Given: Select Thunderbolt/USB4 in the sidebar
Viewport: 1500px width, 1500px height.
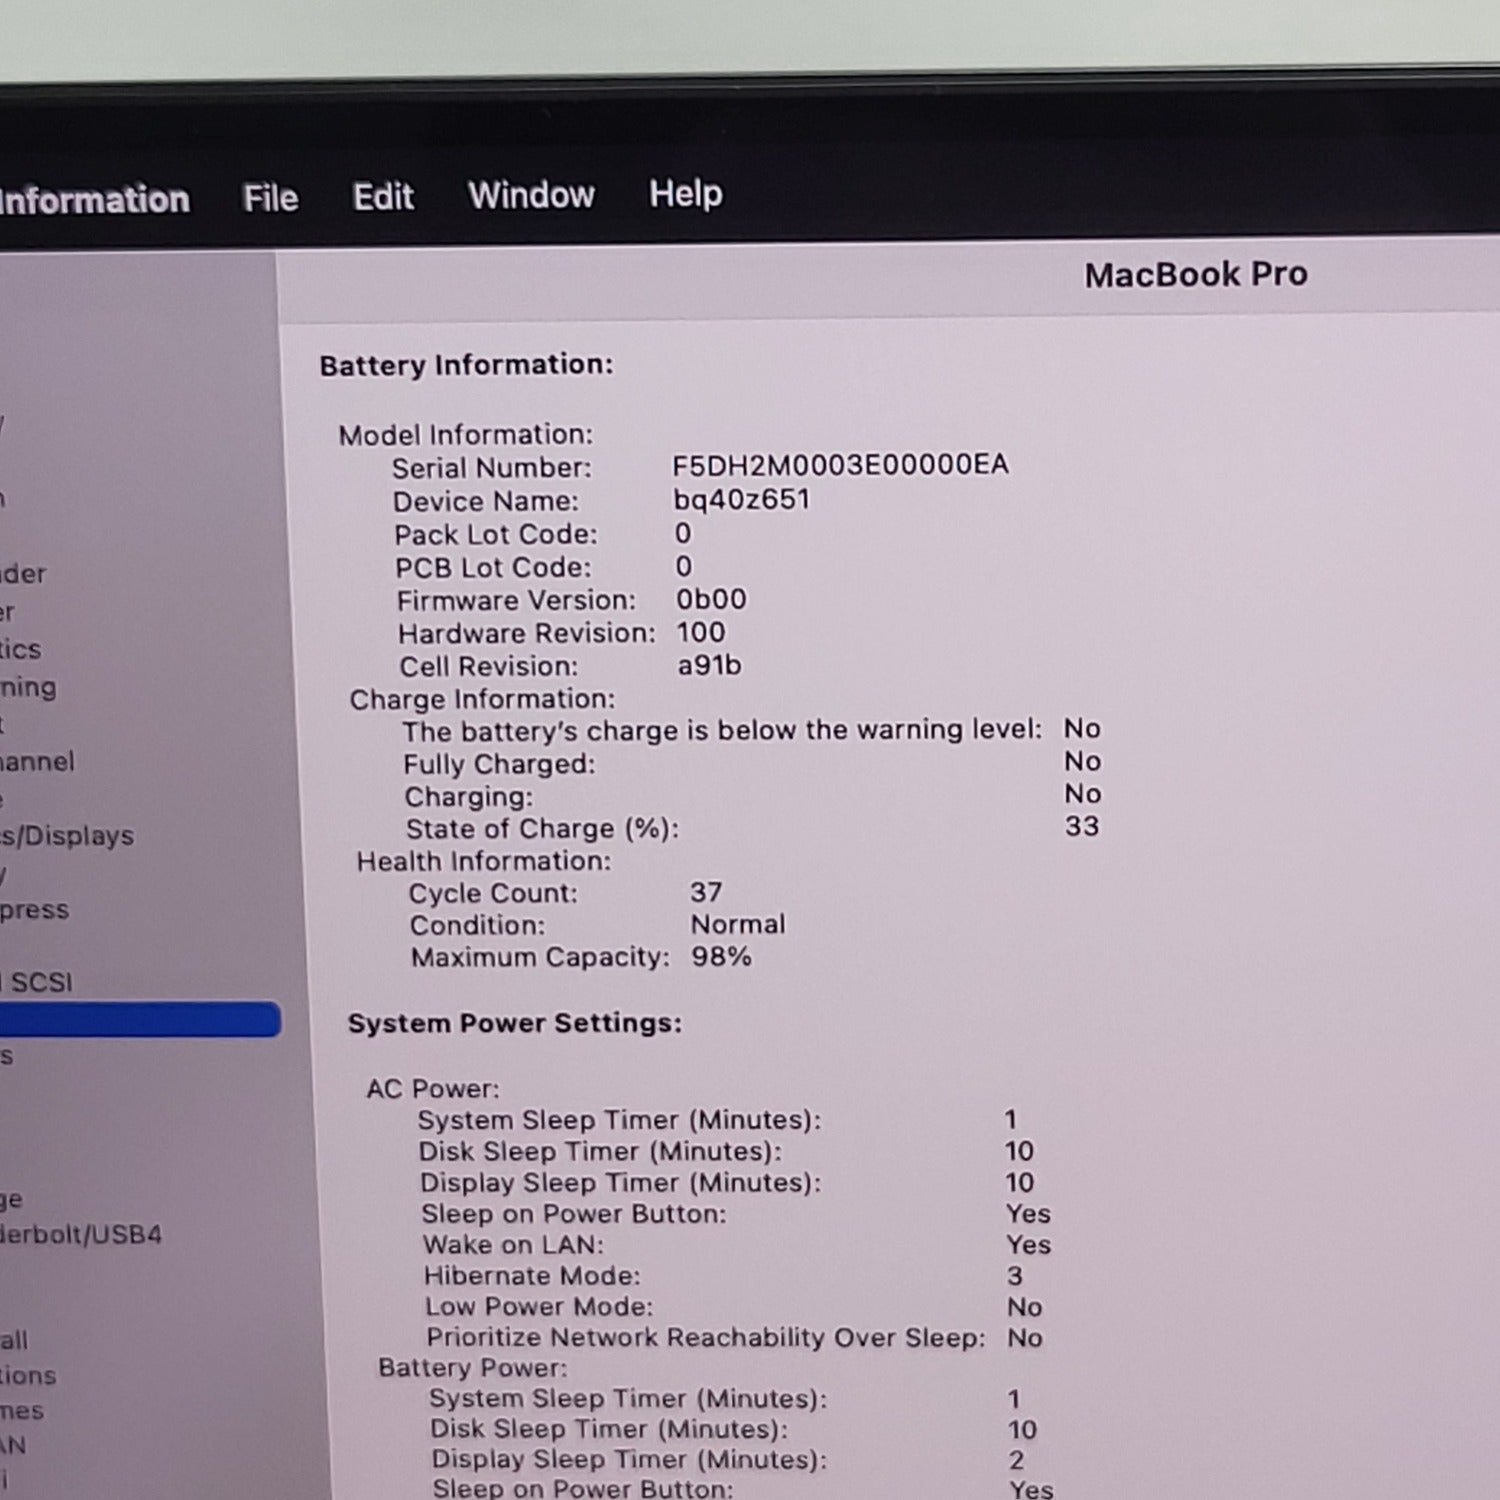Looking at the screenshot, I should coord(80,1235).
